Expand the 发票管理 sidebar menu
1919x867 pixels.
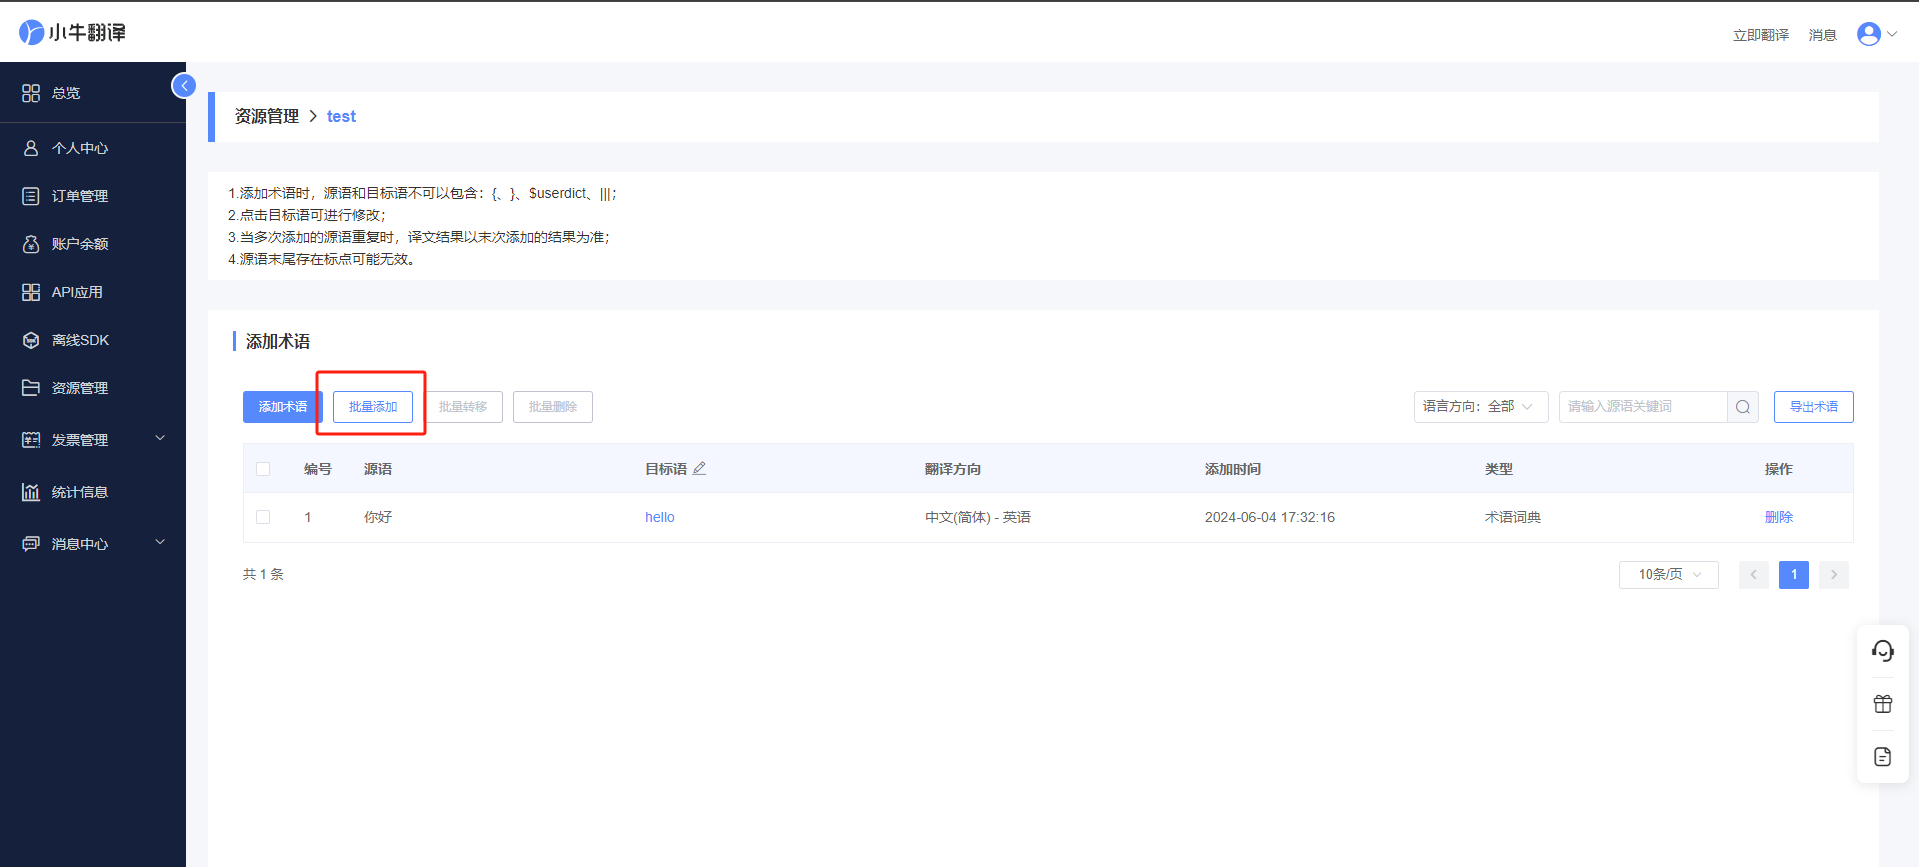point(93,439)
